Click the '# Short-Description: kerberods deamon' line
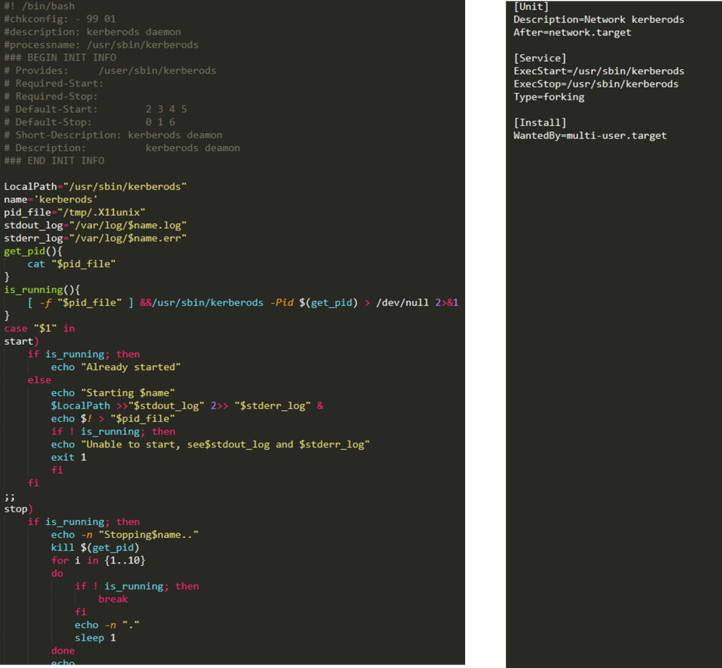The image size is (722, 668). pos(113,135)
